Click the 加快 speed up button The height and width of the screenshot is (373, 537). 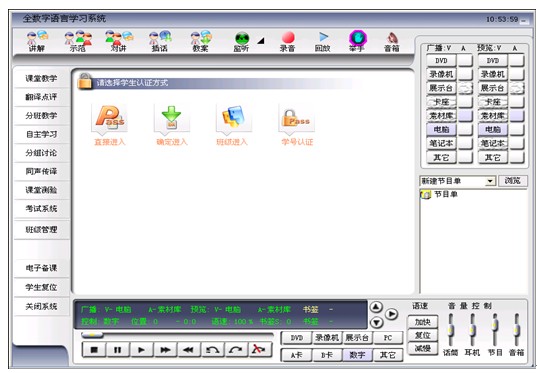[x=423, y=322]
